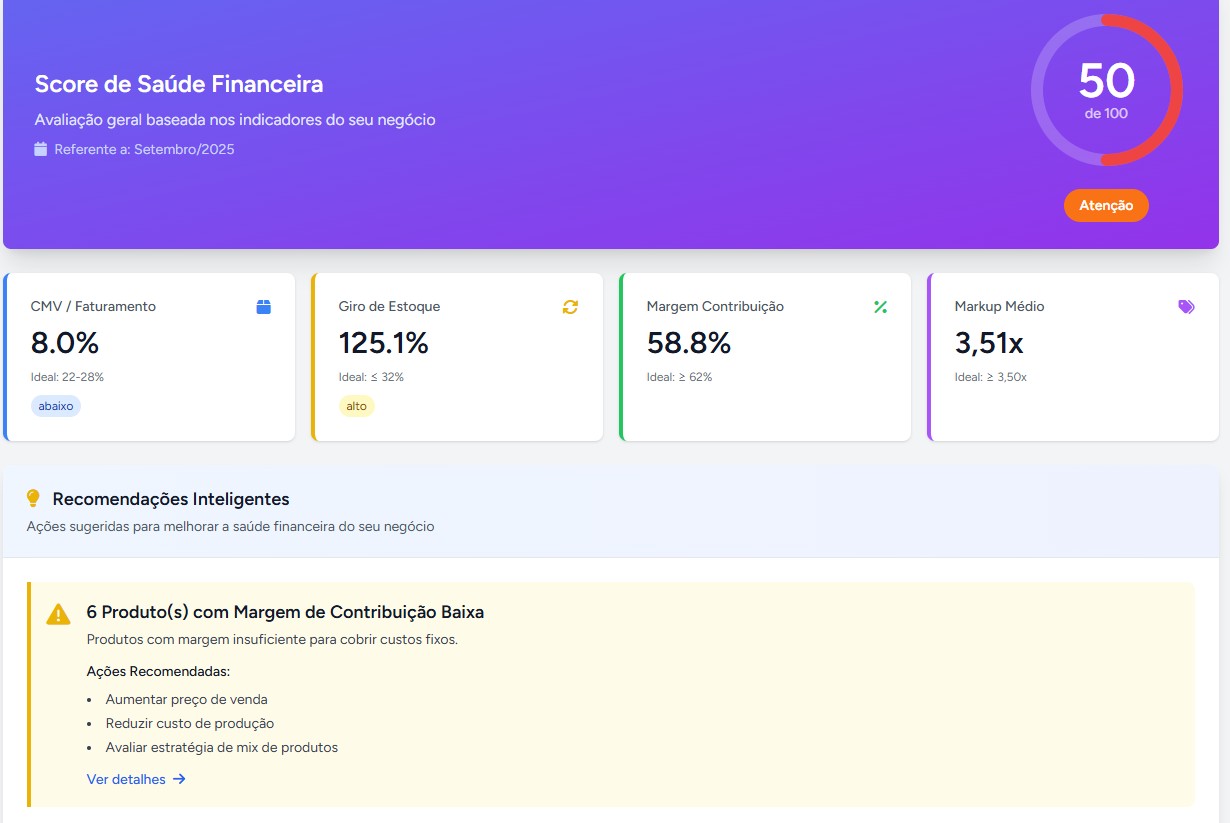Open the Markup Médio card showing 3,51x
1230x823 pixels.
(1072, 356)
